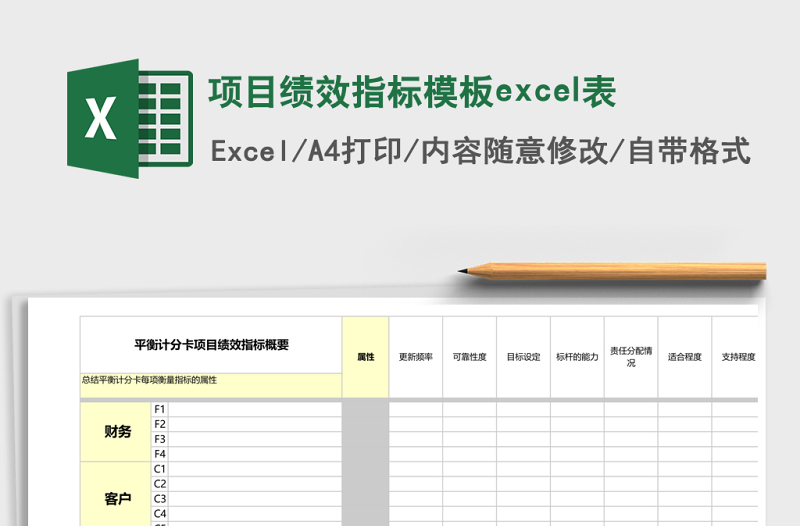Viewport: 800px width, 526px height.
Task: Click the 客户 category cell
Action: 116,498
